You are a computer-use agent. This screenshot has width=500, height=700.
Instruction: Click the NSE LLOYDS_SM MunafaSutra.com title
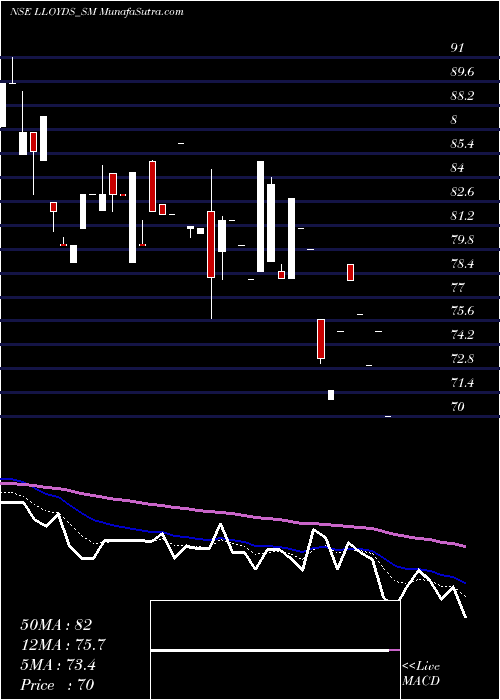pyautogui.click(x=96, y=12)
